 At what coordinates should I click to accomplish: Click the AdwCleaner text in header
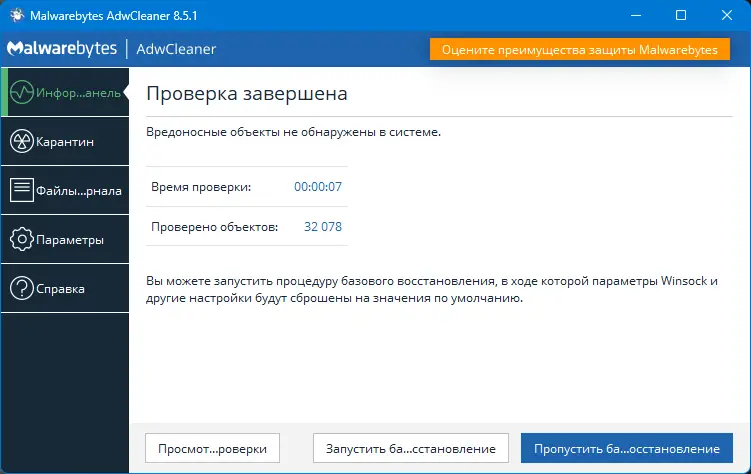176,49
